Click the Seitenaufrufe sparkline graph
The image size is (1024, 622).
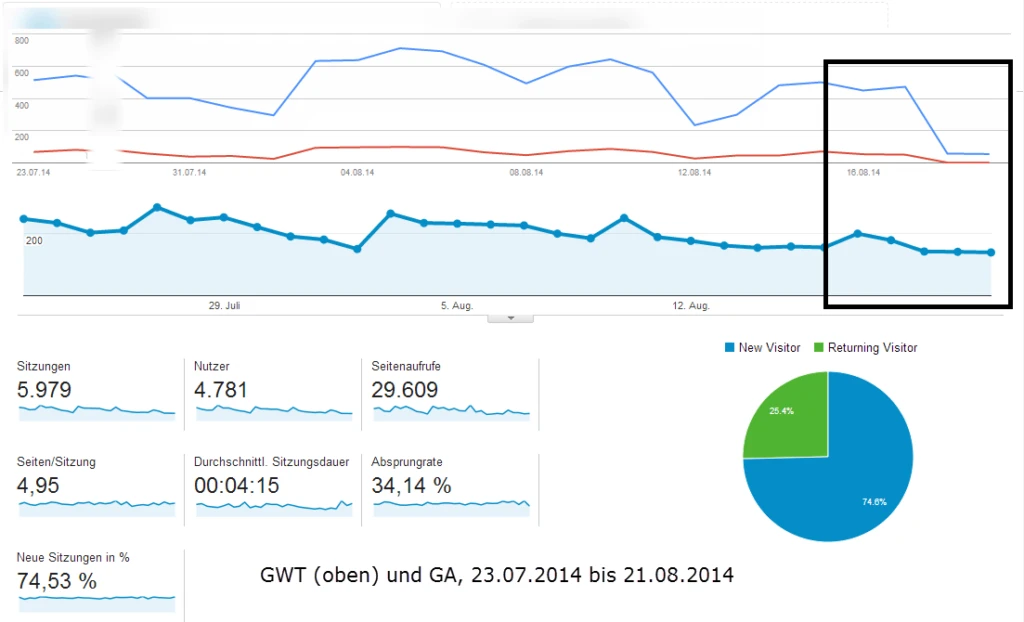[451, 412]
